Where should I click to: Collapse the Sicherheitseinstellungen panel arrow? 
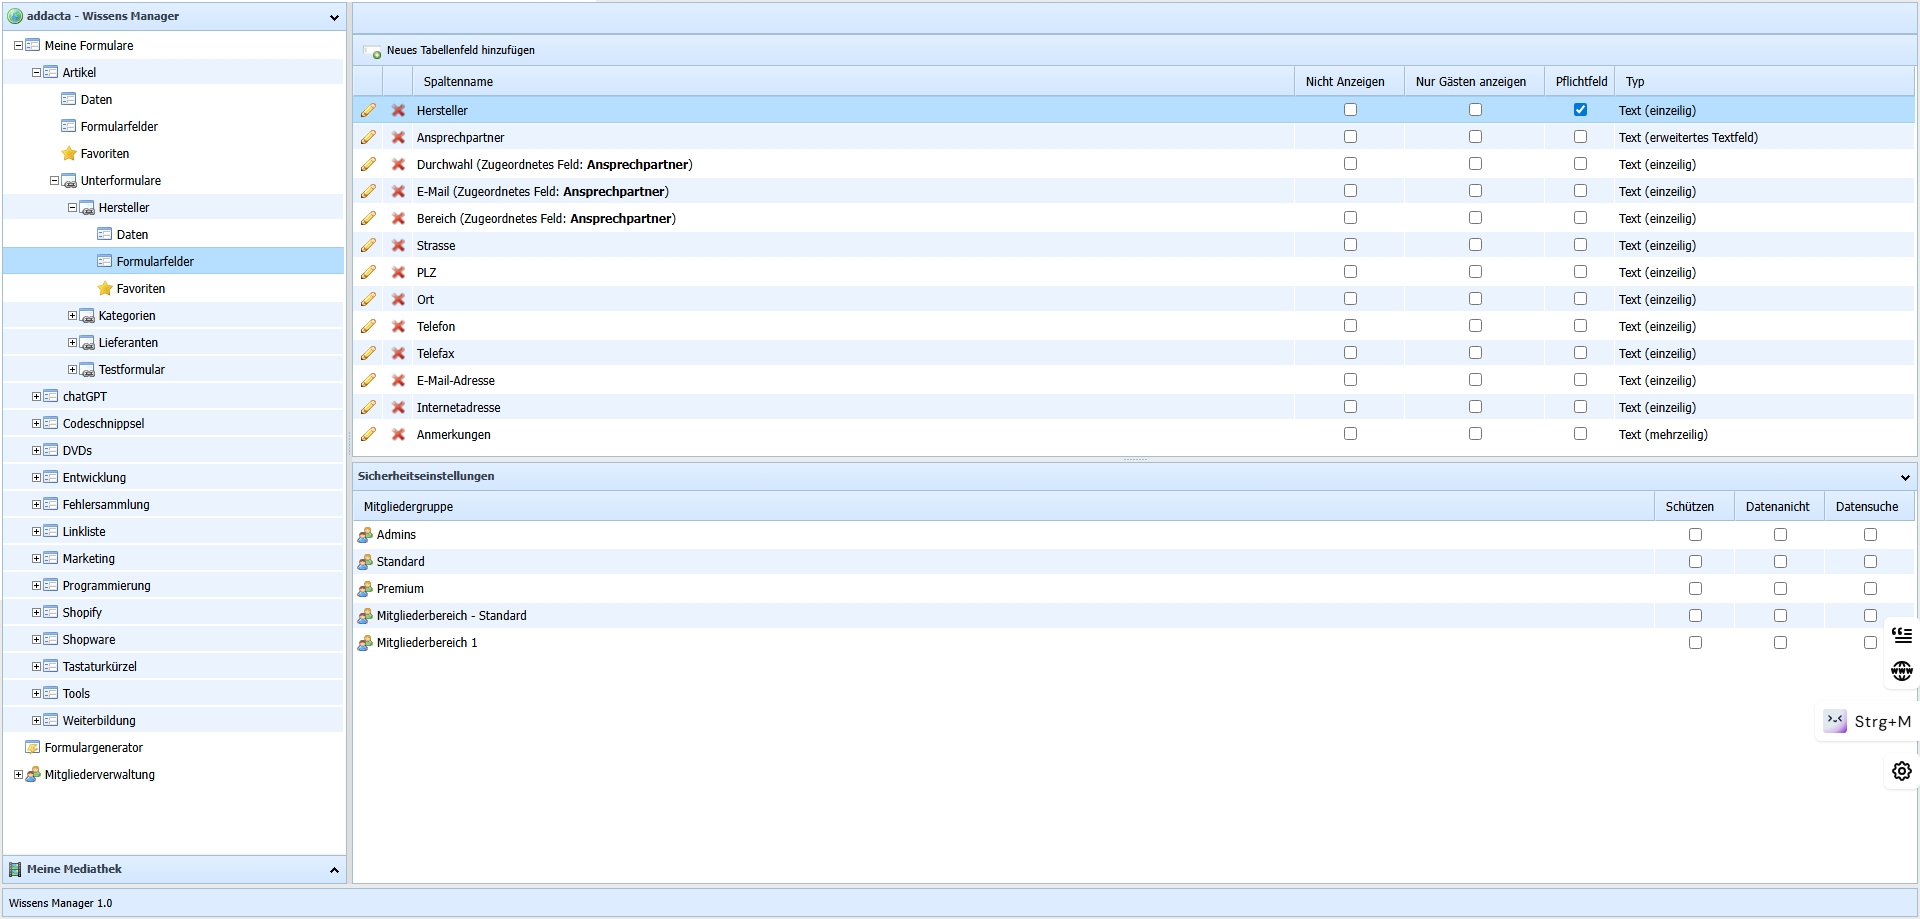(x=1904, y=477)
